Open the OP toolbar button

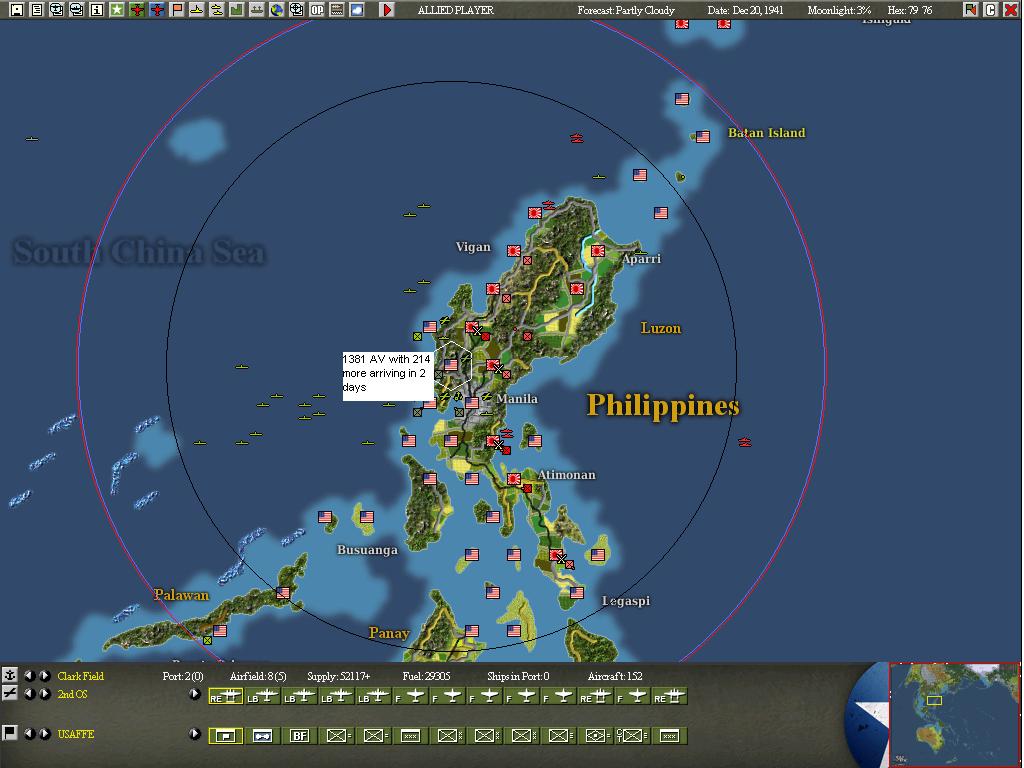tap(317, 10)
